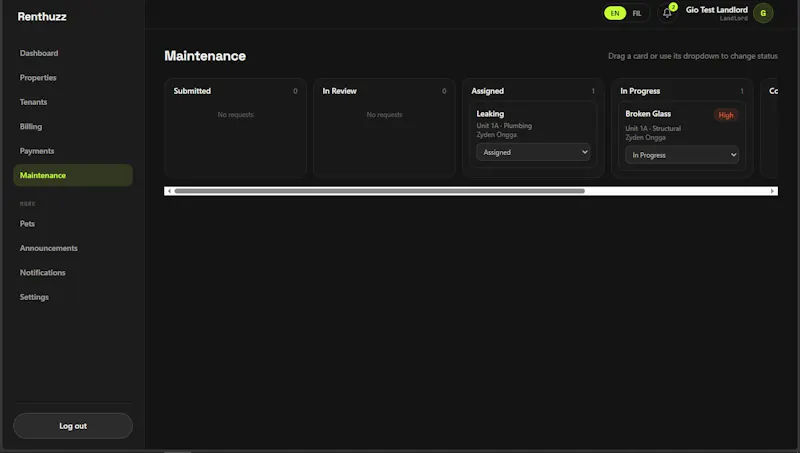Switch language to EN

(615, 13)
